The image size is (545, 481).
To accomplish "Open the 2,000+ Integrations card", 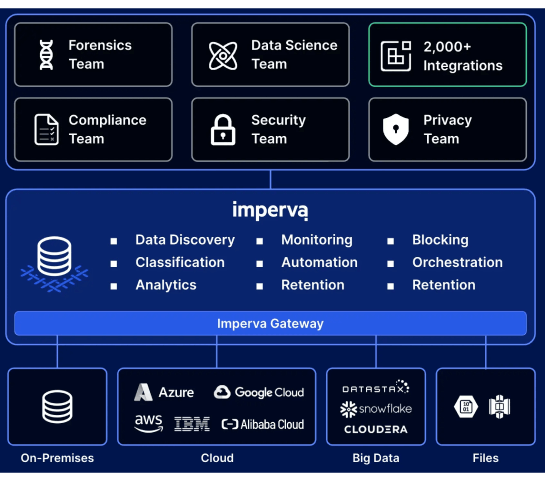I will click(448, 55).
